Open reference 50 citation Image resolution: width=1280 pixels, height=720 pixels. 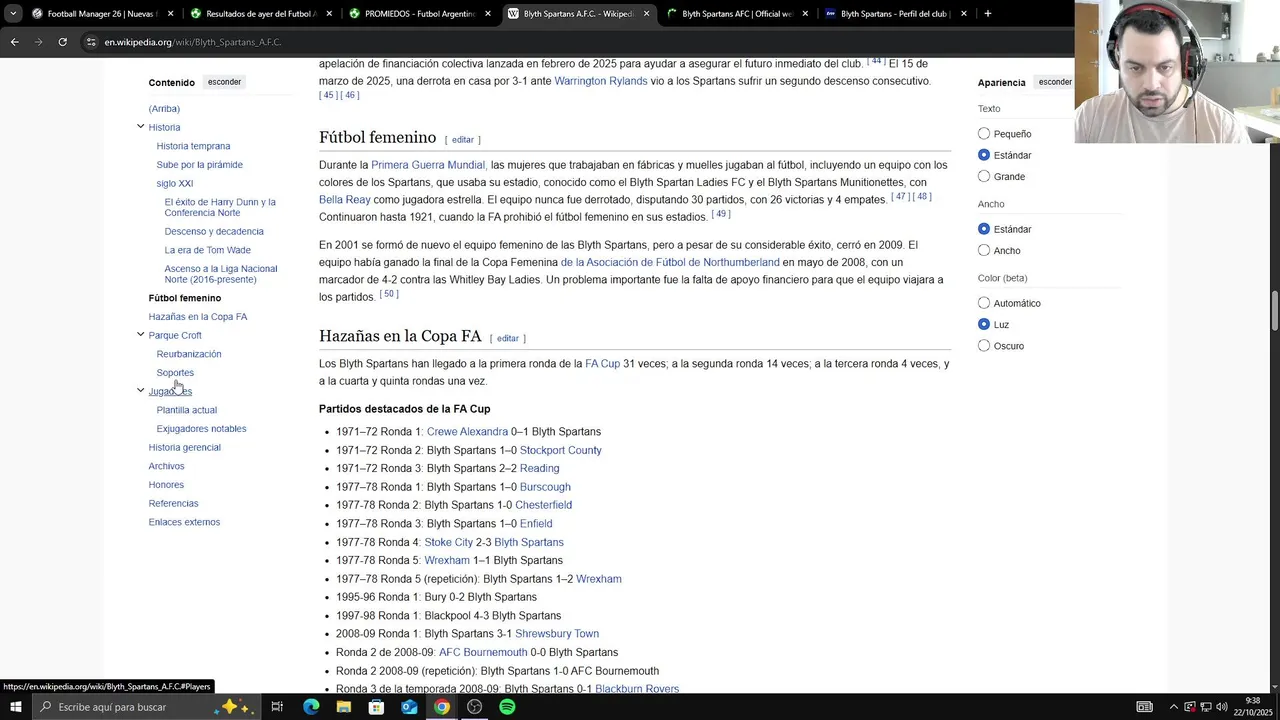(388, 294)
